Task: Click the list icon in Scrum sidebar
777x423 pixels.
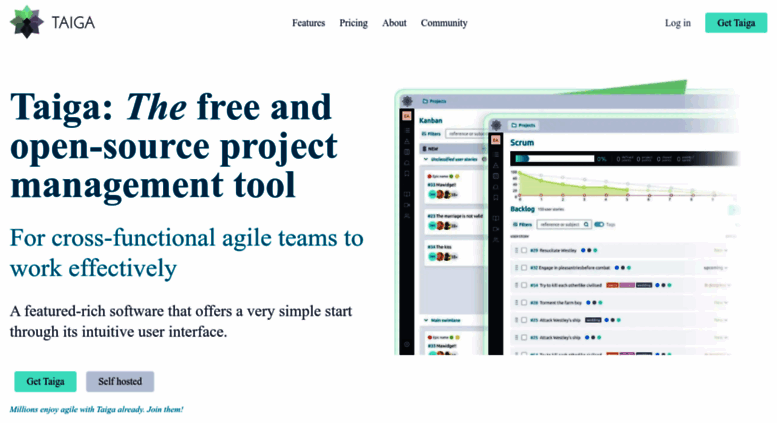Action: [496, 155]
